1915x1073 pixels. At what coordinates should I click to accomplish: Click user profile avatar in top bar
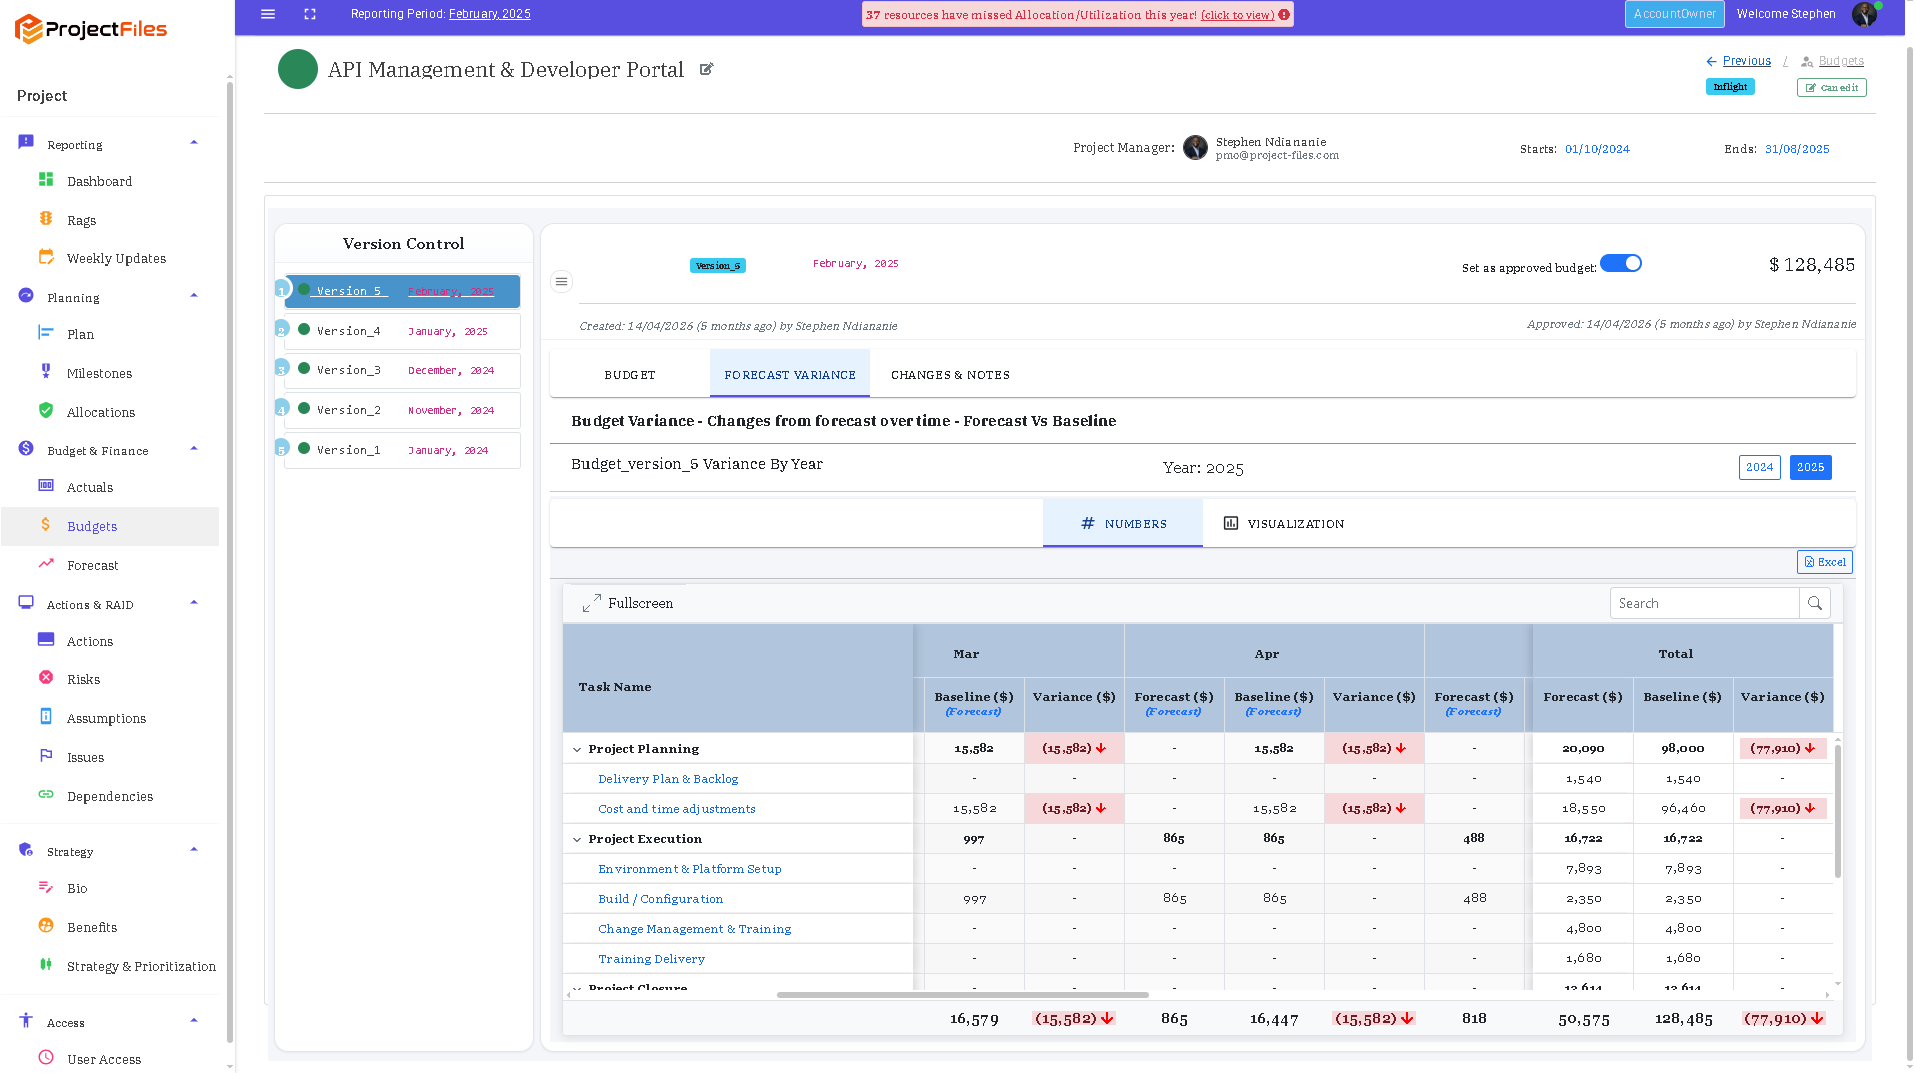[1864, 14]
